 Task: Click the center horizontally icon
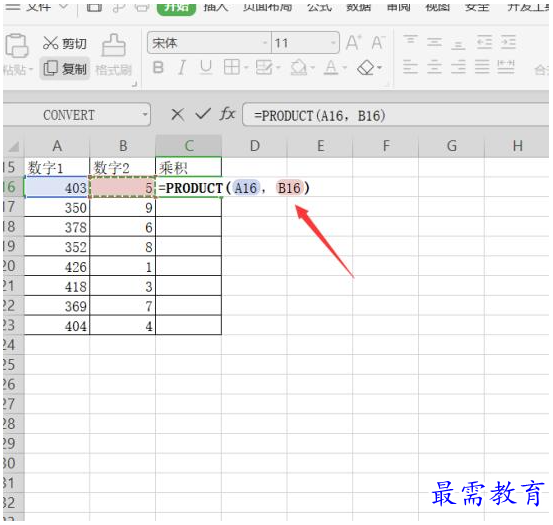coord(434,67)
